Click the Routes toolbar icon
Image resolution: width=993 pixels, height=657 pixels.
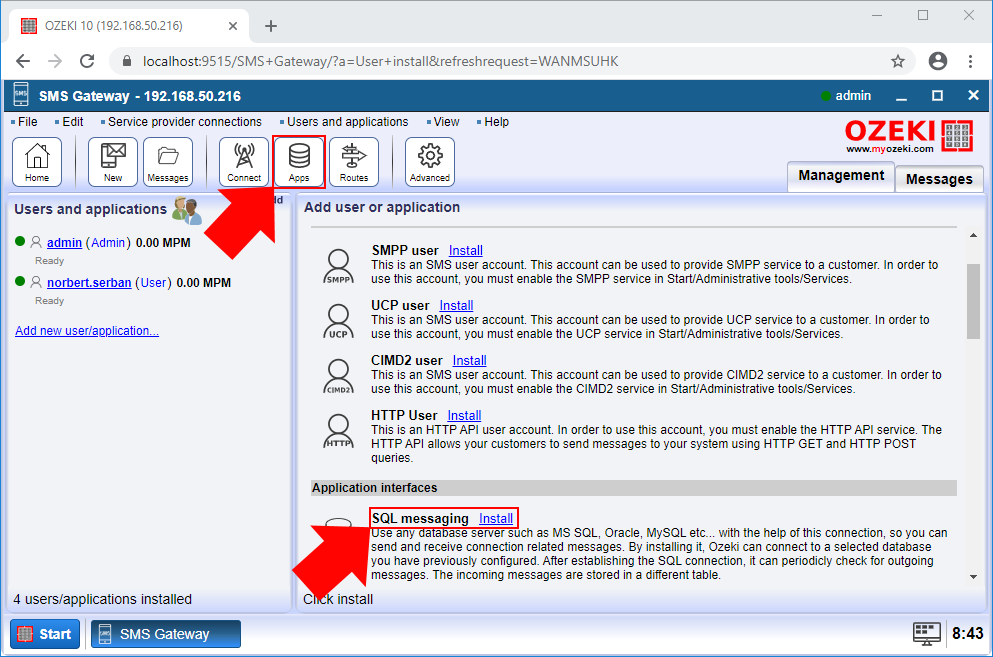(356, 161)
